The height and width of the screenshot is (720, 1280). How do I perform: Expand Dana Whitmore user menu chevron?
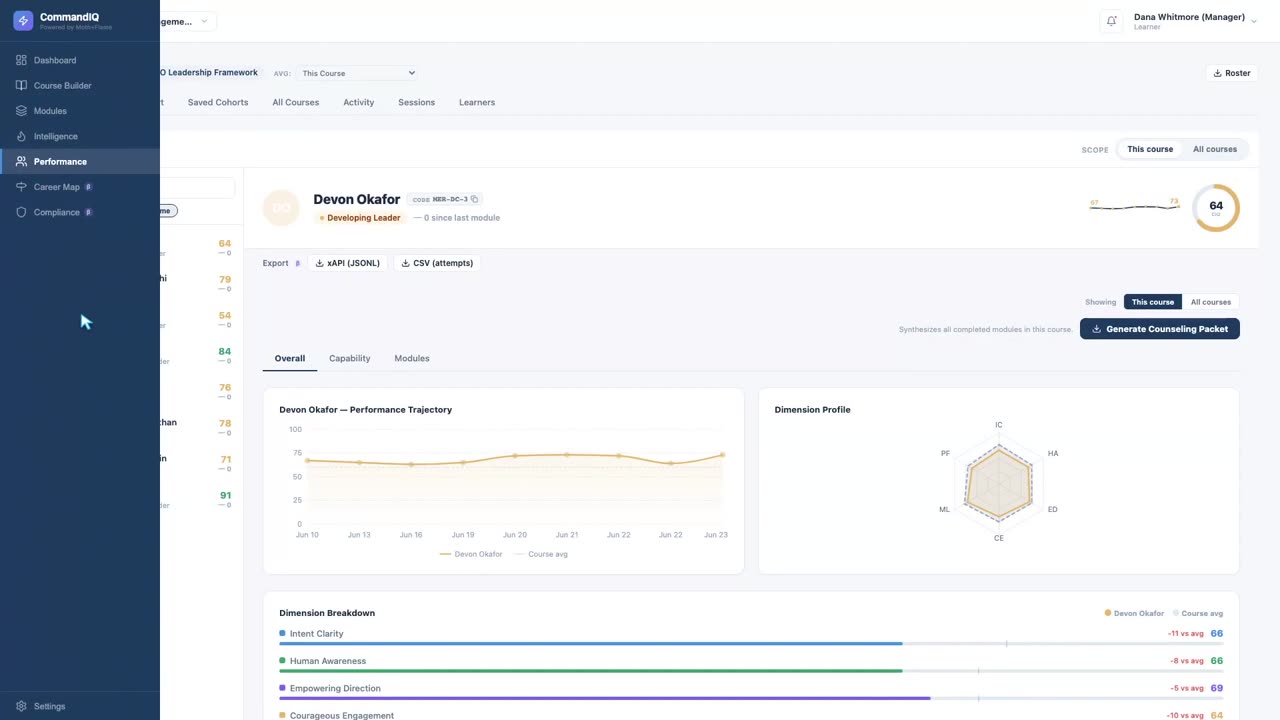tap(1254, 21)
